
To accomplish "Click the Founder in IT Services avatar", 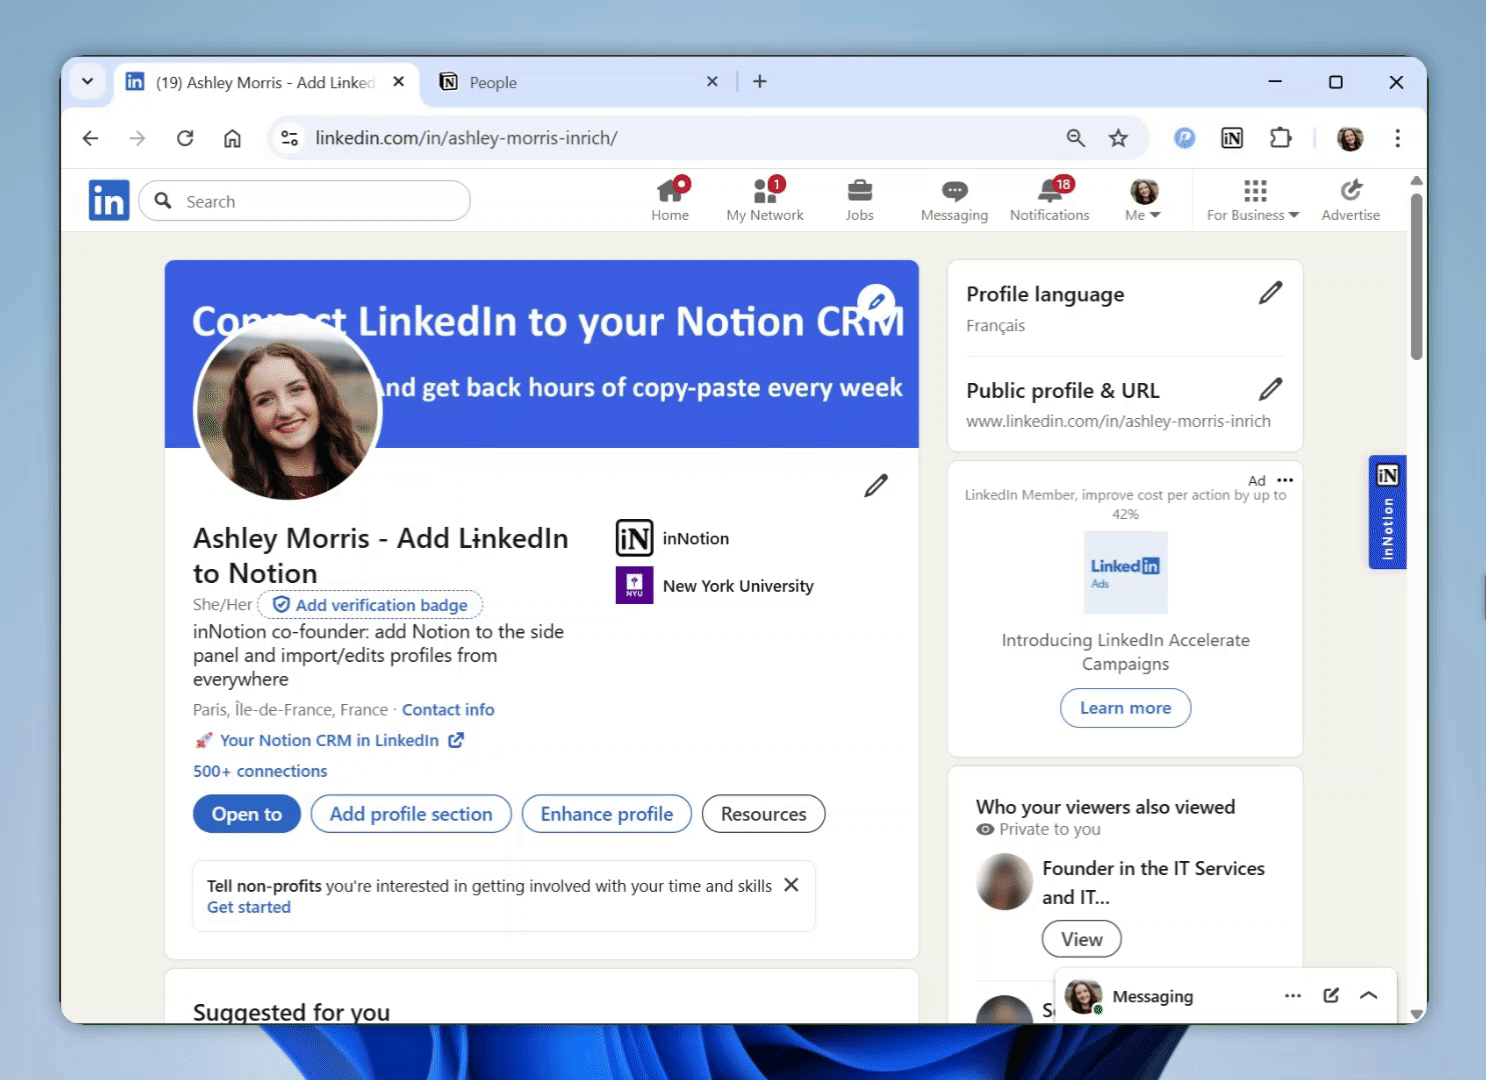I will click(x=1004, y=882).
